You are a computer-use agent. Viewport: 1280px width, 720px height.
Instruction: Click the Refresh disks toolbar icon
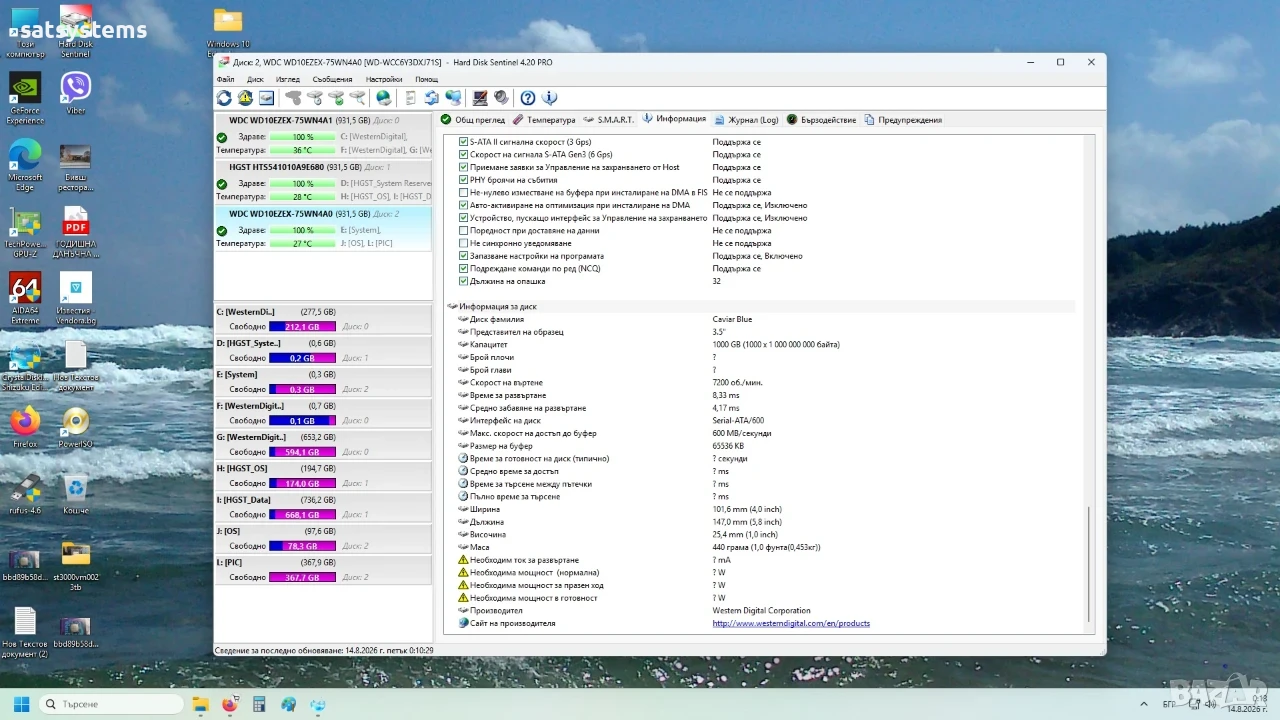pos(224,98)
